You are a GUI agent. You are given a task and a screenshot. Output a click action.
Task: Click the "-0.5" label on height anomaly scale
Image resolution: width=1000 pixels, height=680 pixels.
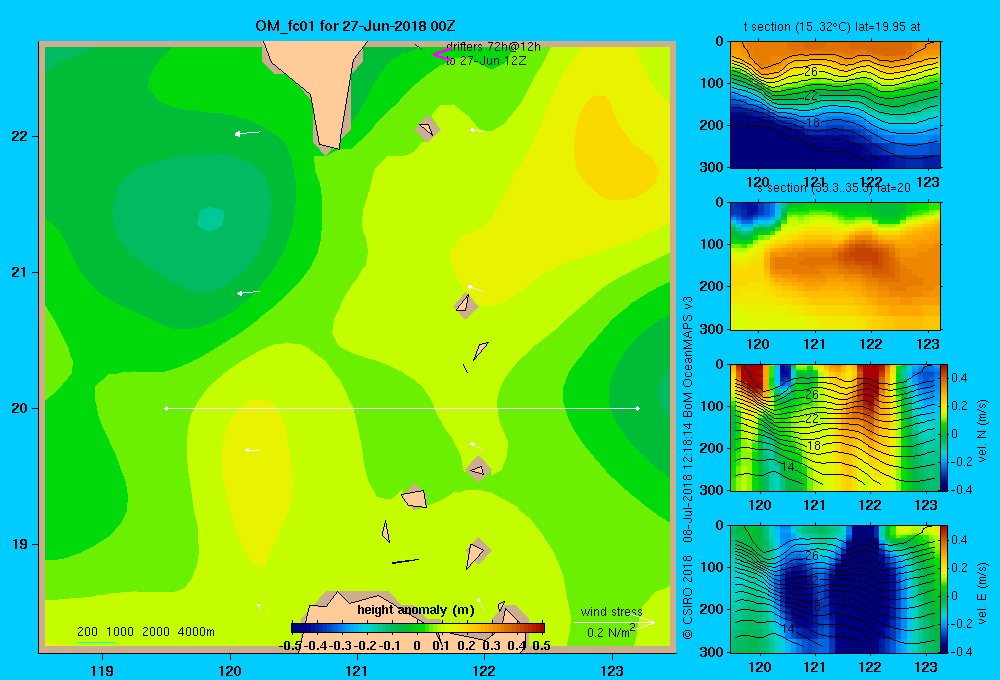click(290, 646)
